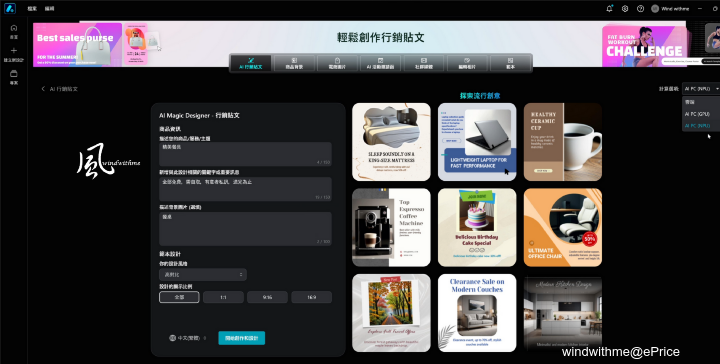Select the AI 行銷貼文 tab
Viewport: 720px width, 364px height.
pyautogui.click(x=251, y=63)
